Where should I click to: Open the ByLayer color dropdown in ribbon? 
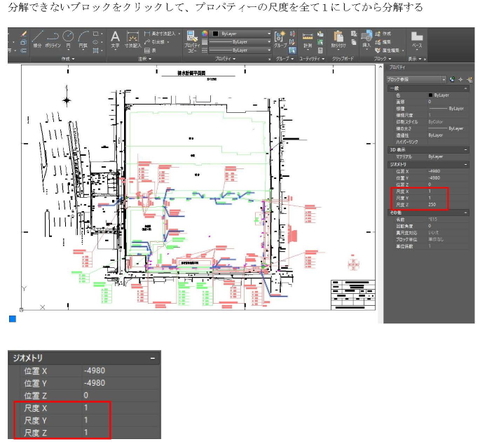[242, 34]
